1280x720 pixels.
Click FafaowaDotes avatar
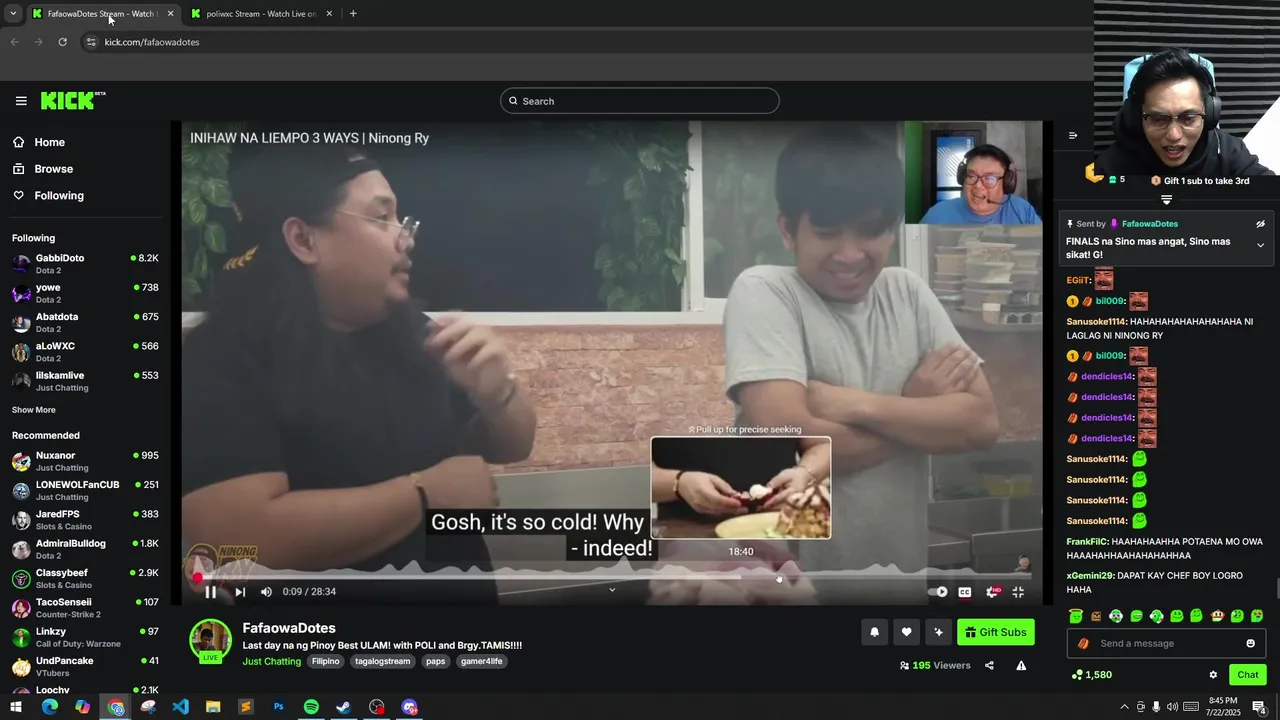210,640
